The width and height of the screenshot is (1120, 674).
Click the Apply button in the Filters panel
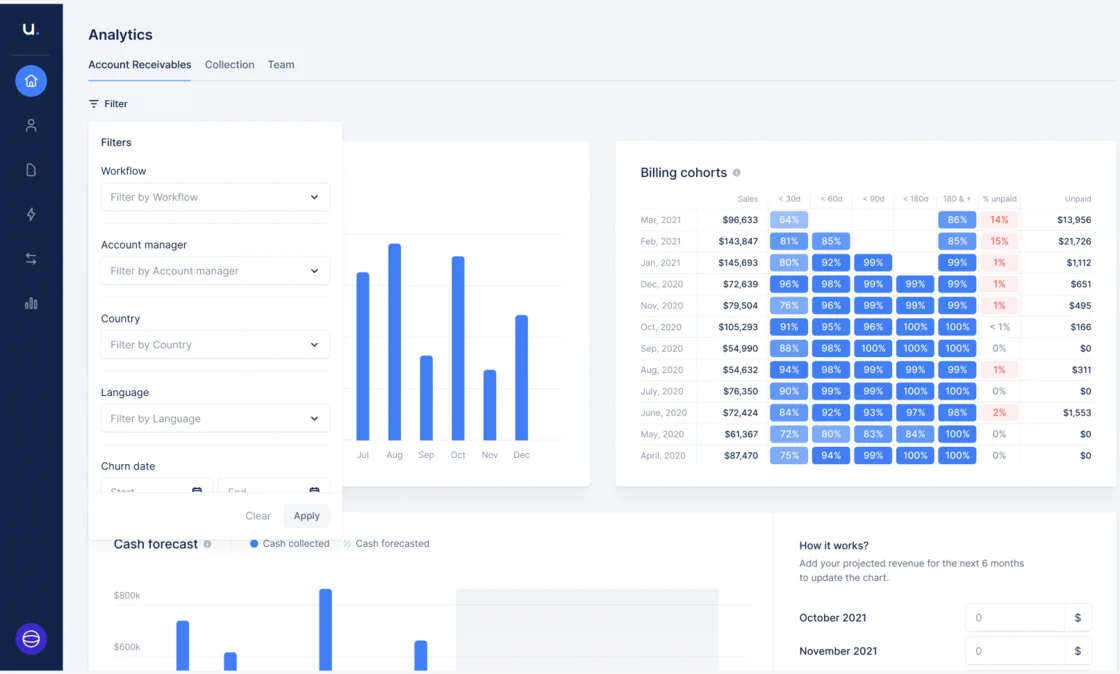[306, 515]
